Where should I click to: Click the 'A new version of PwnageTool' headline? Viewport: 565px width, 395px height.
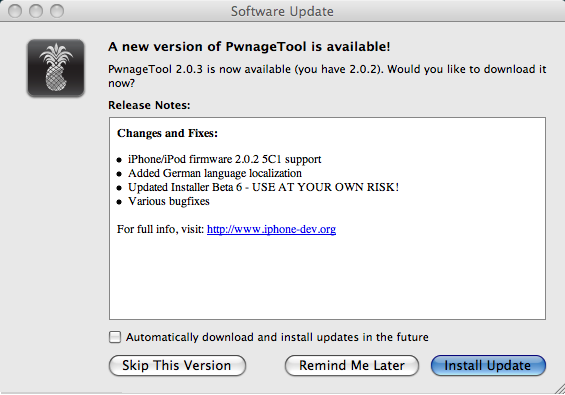[x=249, y=46]
